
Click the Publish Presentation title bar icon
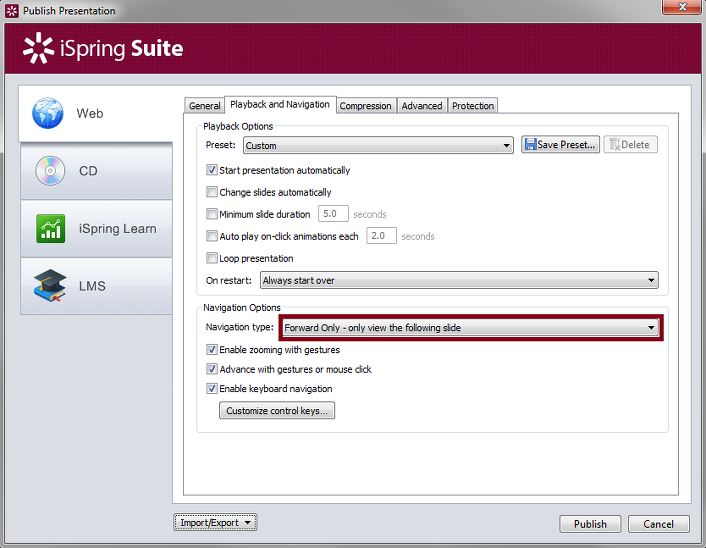coord(12,11)
